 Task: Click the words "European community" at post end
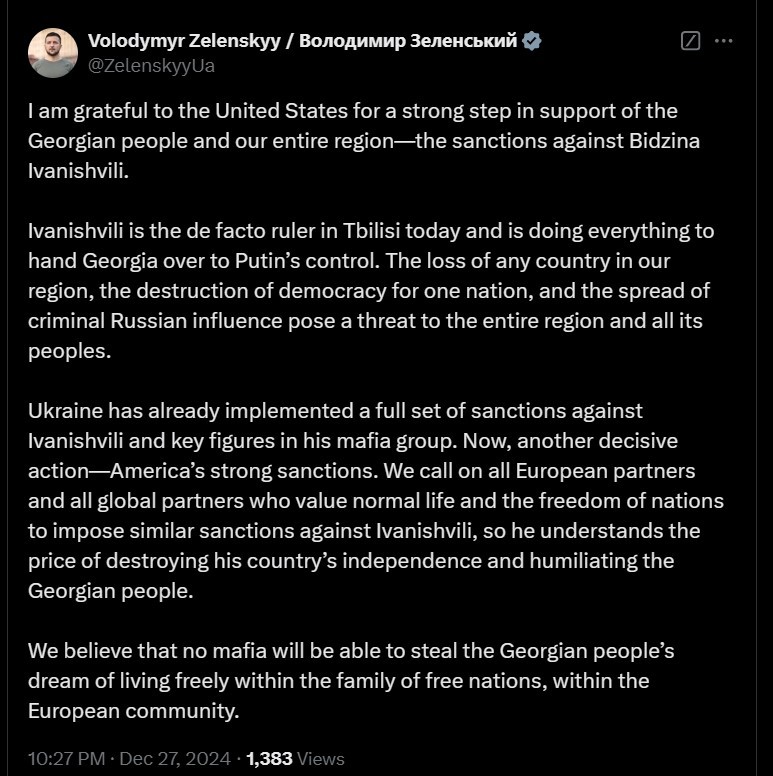133,712
